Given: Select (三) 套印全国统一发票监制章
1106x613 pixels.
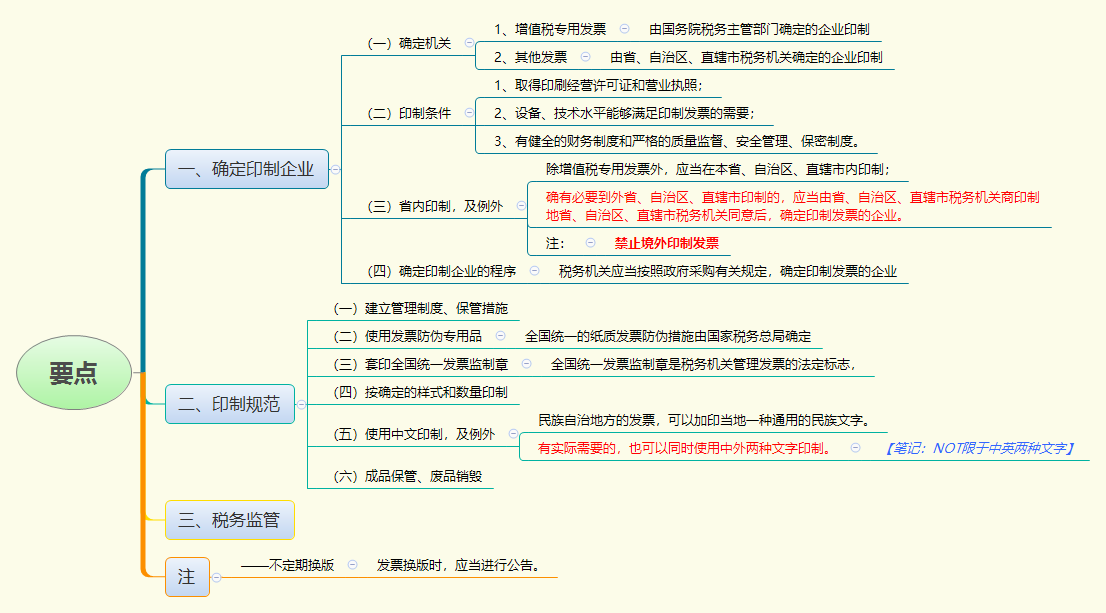Looking at the screenshot, I should pyautogui.click(x=420, y=364).
